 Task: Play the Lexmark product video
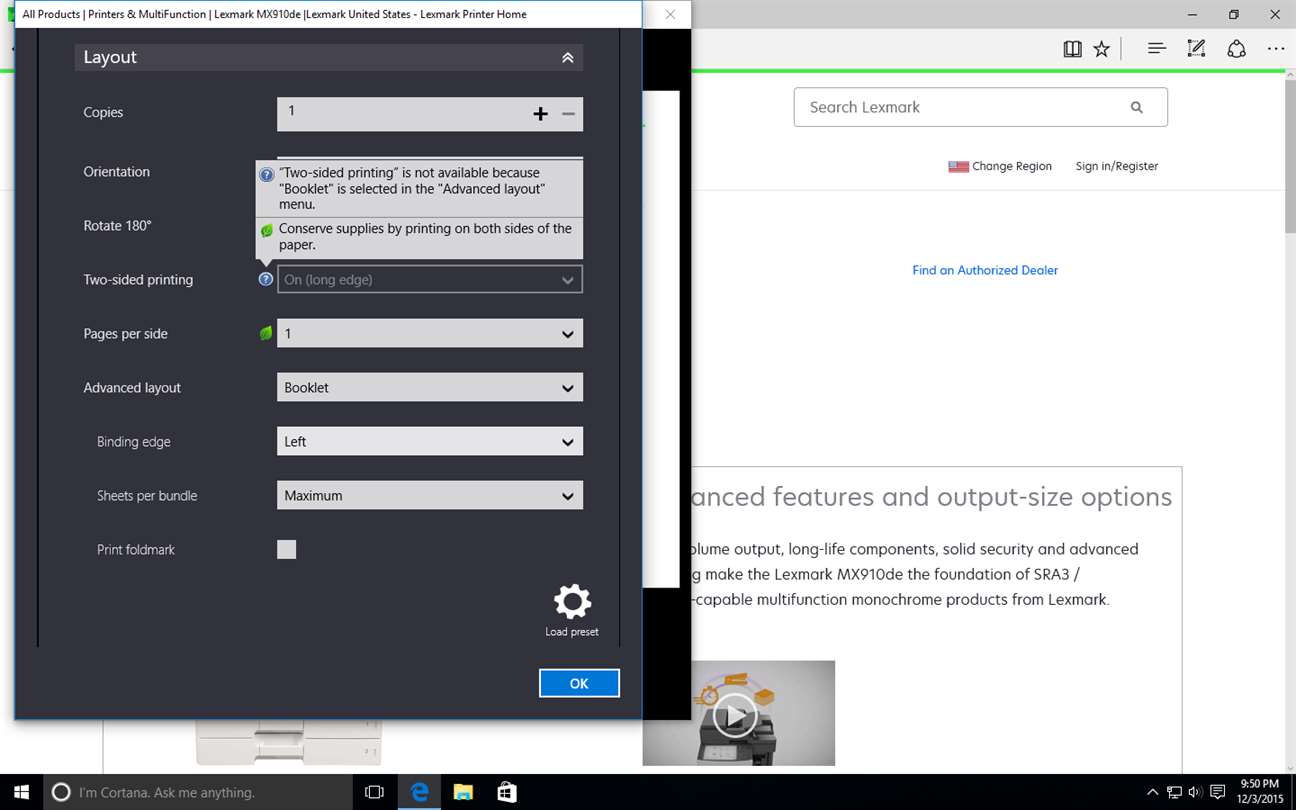pyautogui.click(x=735, y=716)
